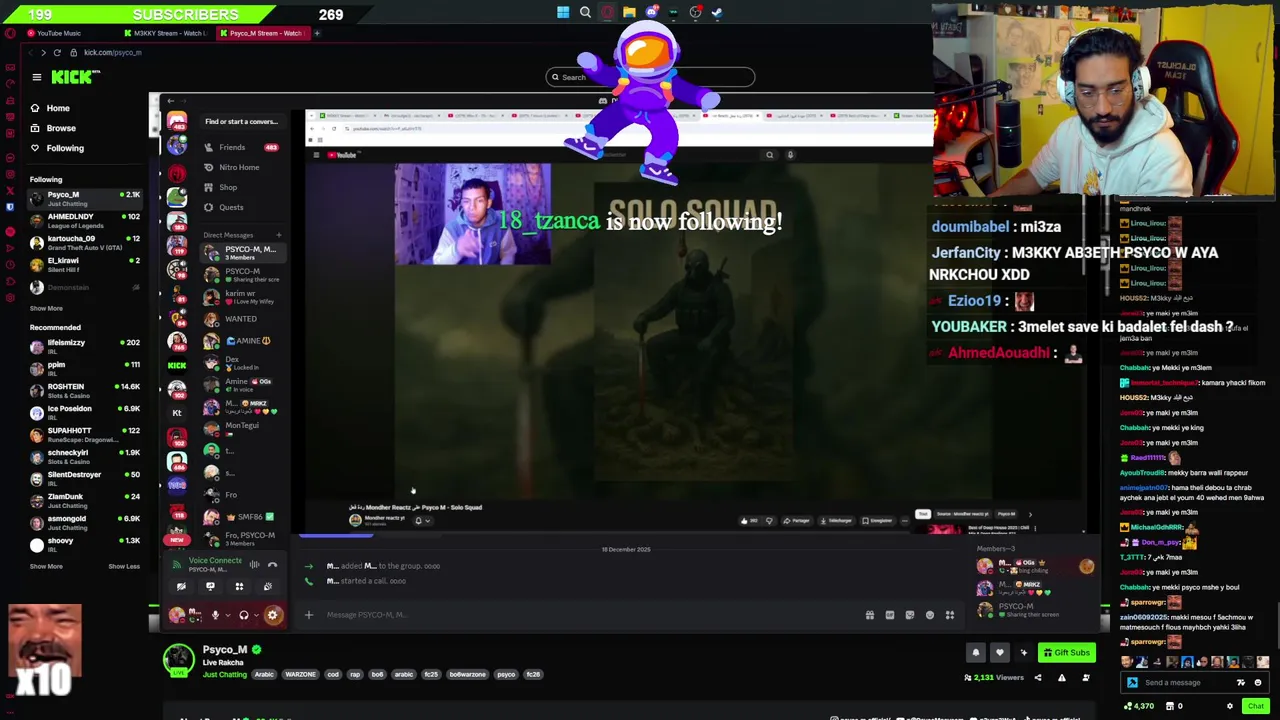1280x720 pixels.
Task: Open Steam from the taskbar
Action: [x=717, y=13]
